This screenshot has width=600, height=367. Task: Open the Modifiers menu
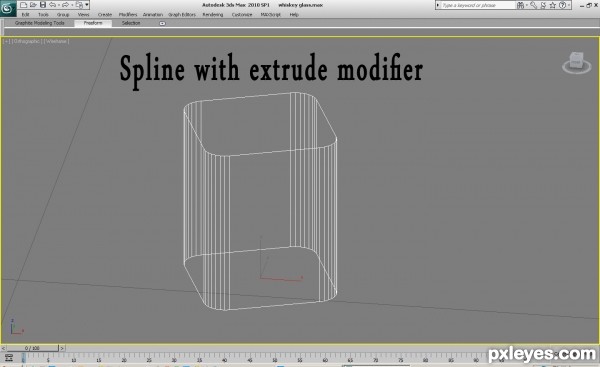click(128, 15)
